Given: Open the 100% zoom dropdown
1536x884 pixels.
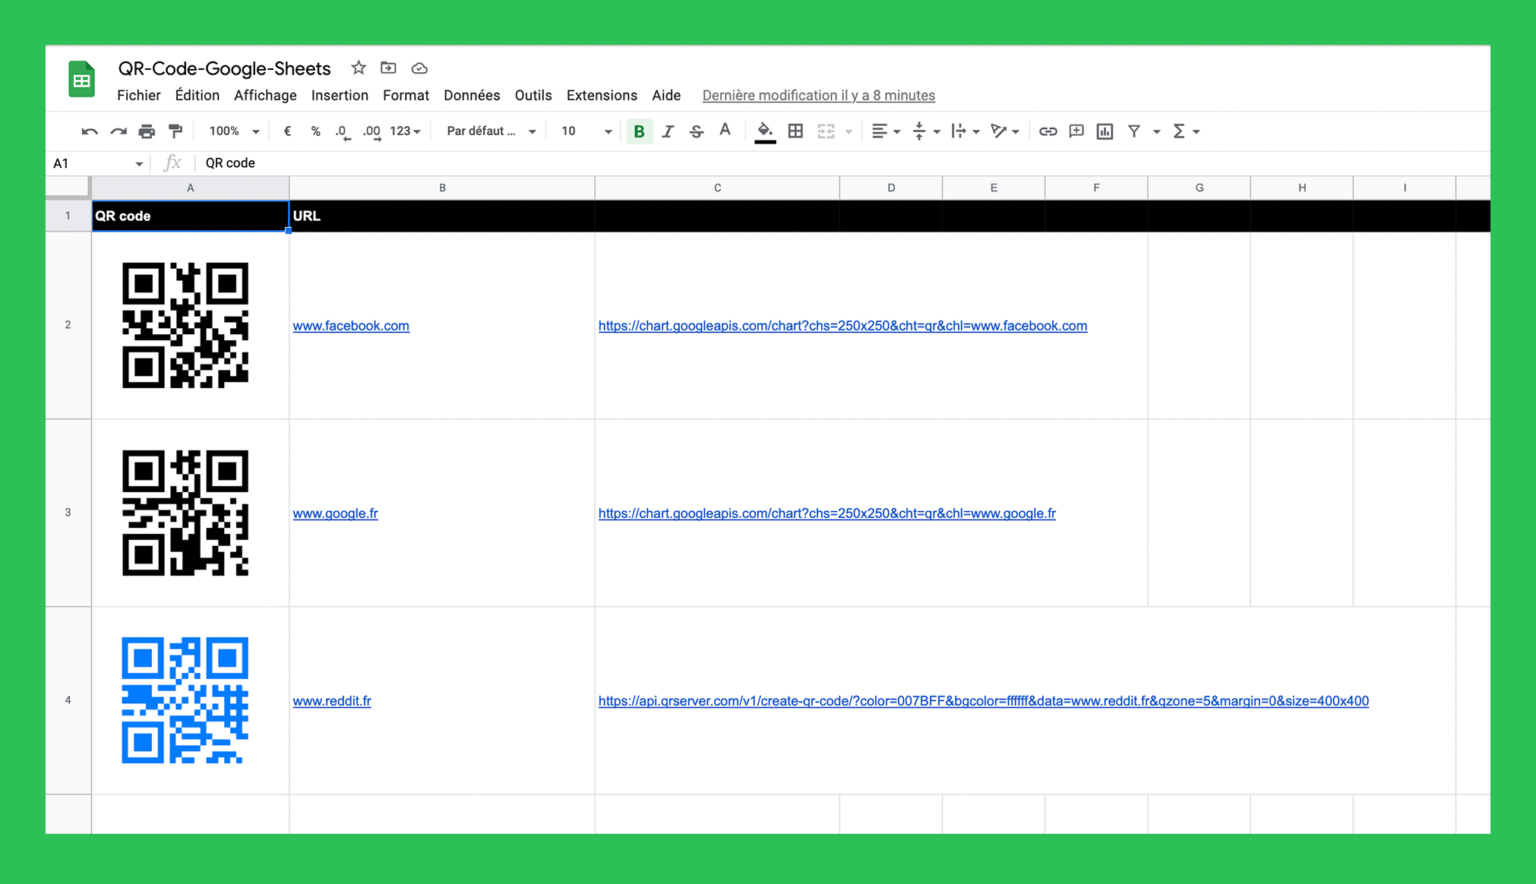Looking at the screenshot, I should [x=234, y=131].
